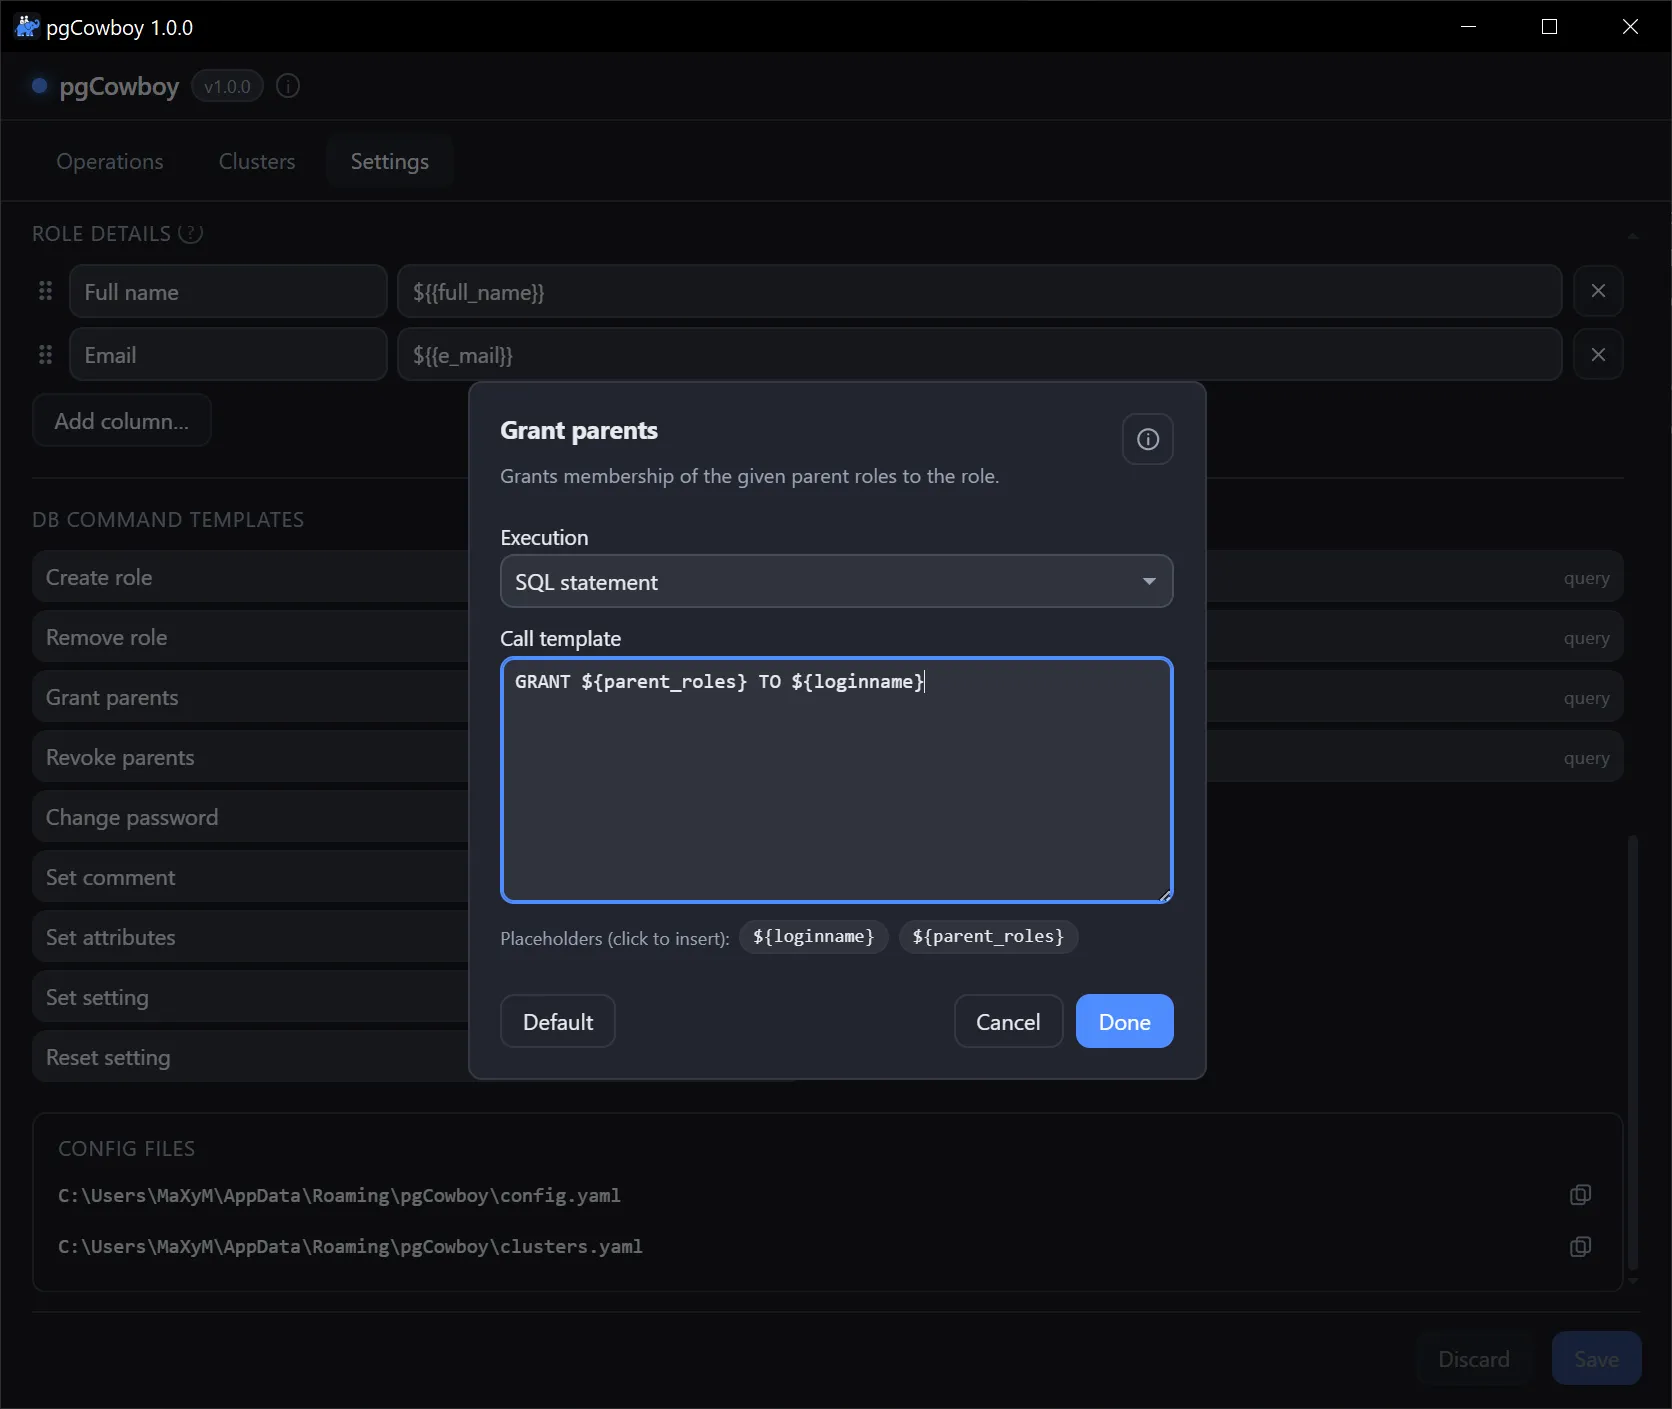Click the Role Details help question icon
Screen dimensions: 1672x1409
(x=190, y=233)
